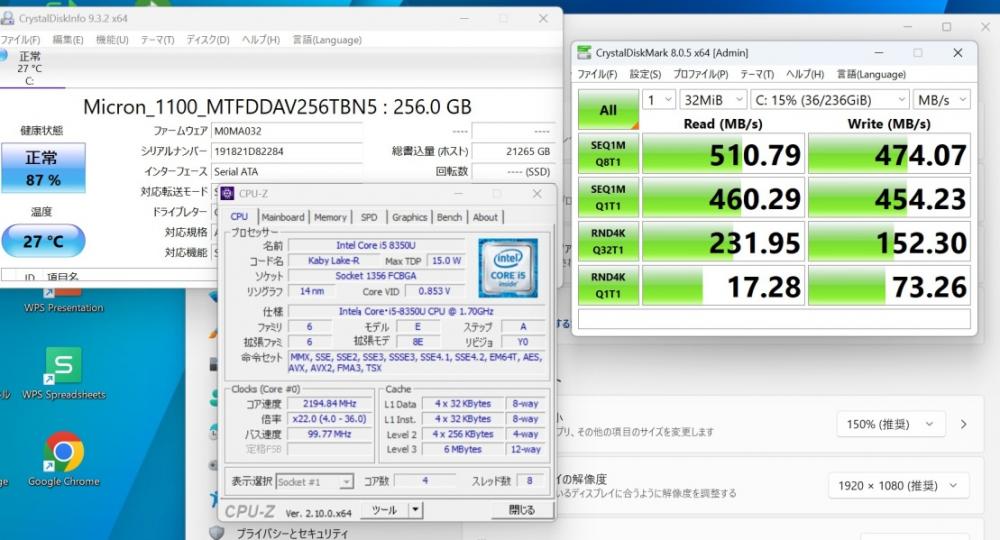Screen dimensions: 1000x540
Task: Run SEQ1M Q8T1 test
Action: point(608,154)
